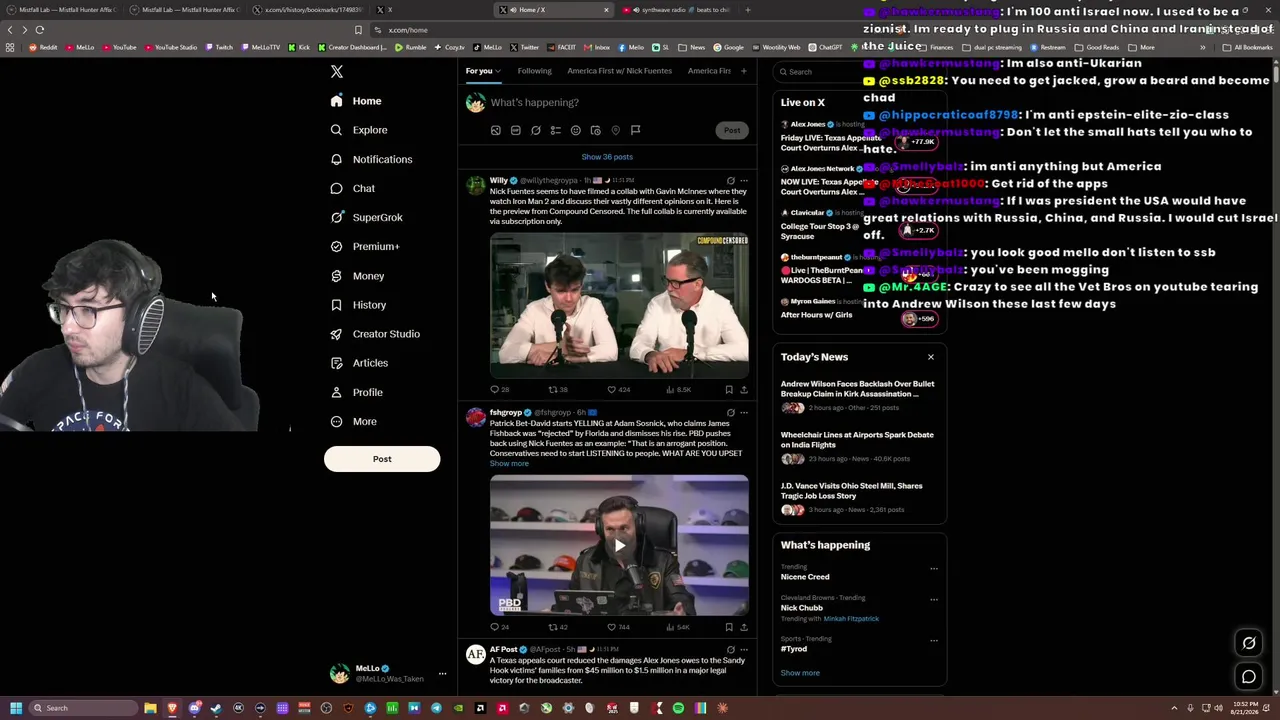The height and width of the screenshot is (720, 1280).
Task: Go to Premium+ in the sidebar
Action: tap(364, 246)
